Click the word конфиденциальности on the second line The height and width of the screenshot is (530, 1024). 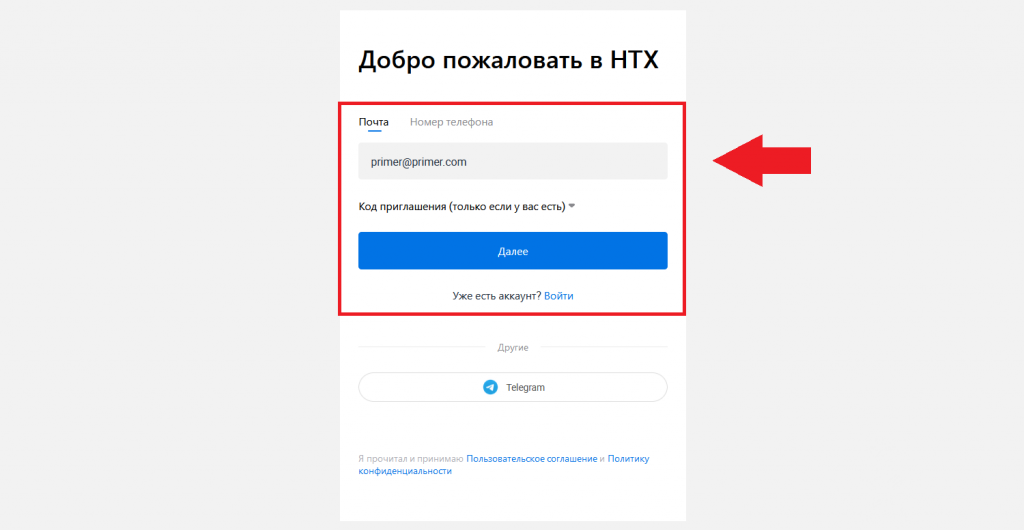click(x=405, y=471)
